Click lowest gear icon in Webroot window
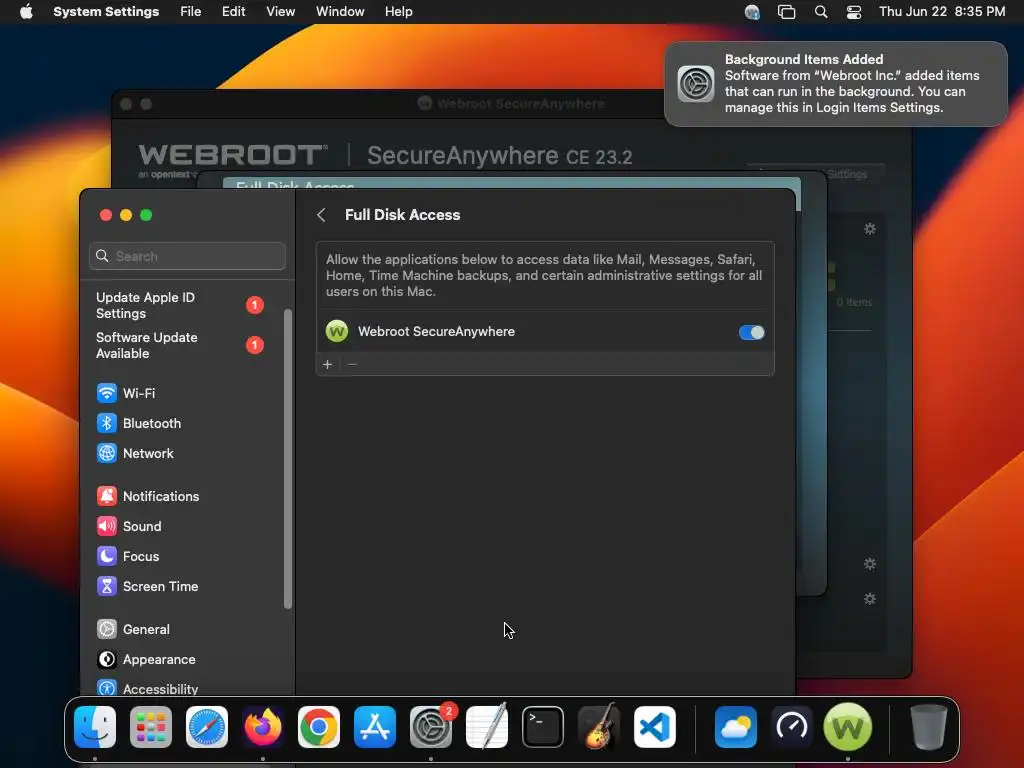This screenshot has height=768, width=1024. tap(870, 599)
